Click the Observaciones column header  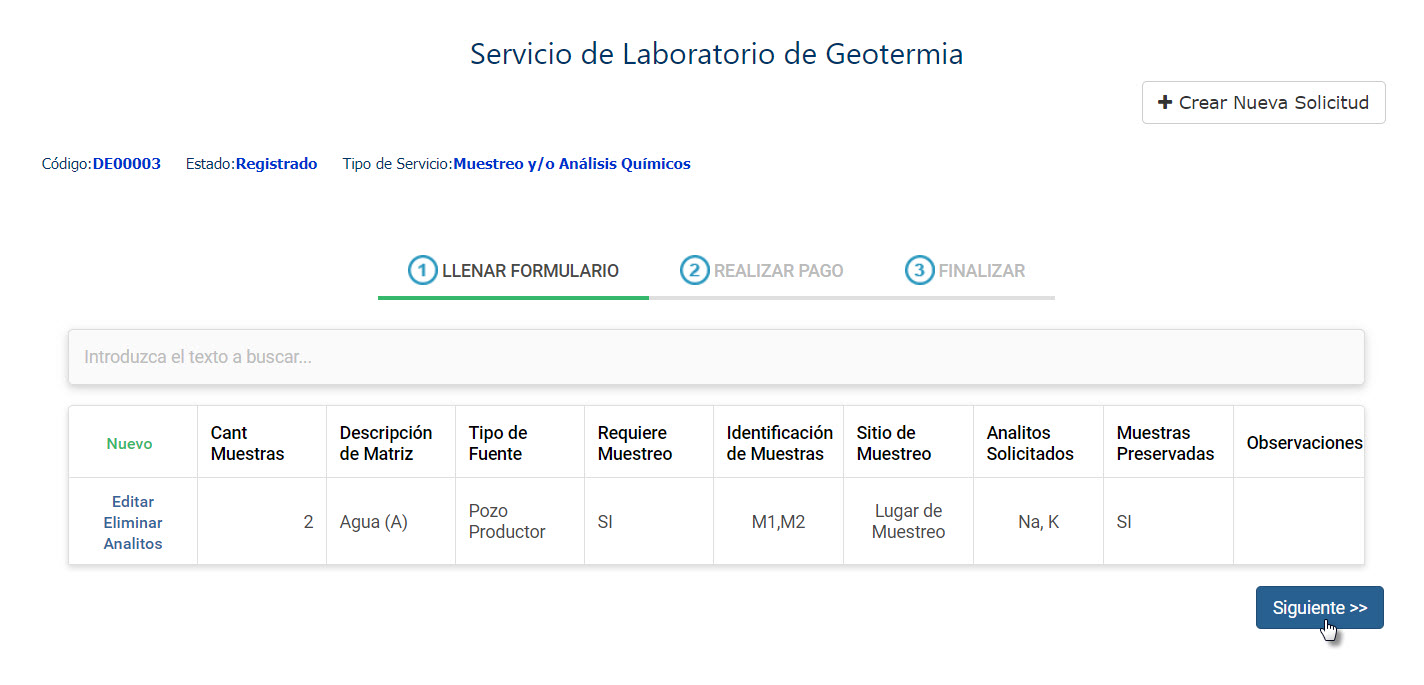click(1304, 443)
